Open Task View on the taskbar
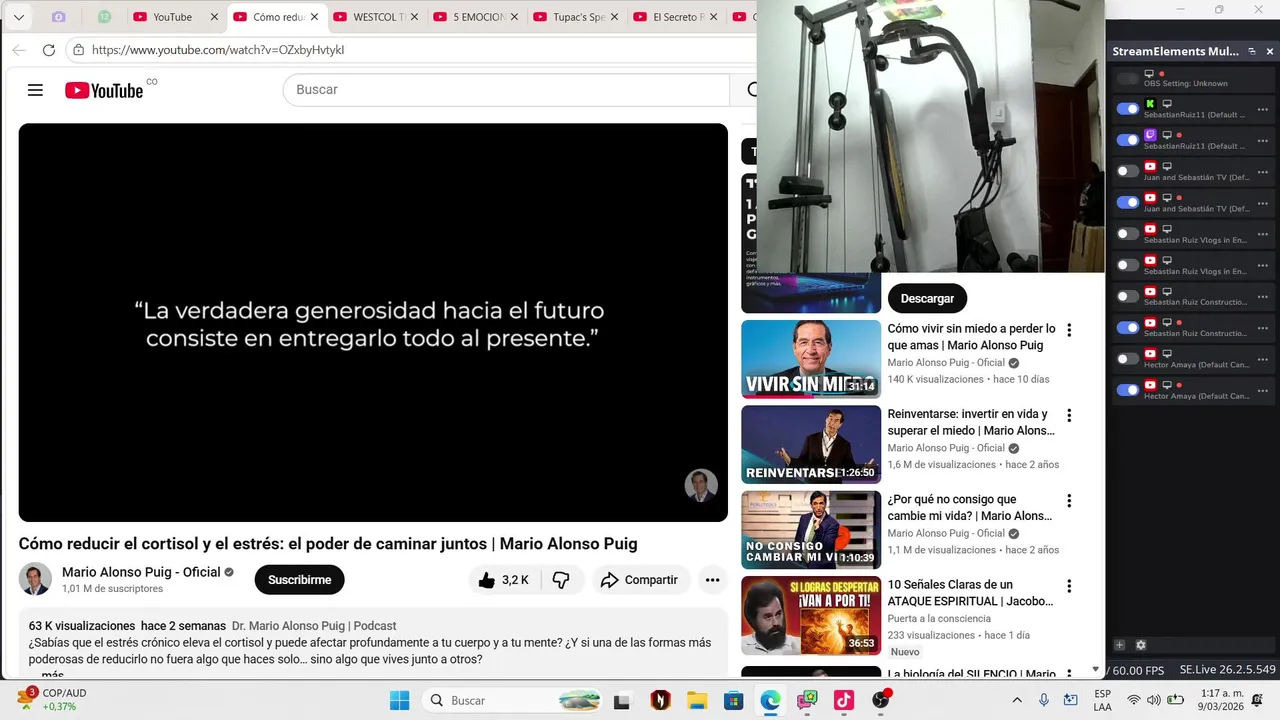 tap(622, 701)
